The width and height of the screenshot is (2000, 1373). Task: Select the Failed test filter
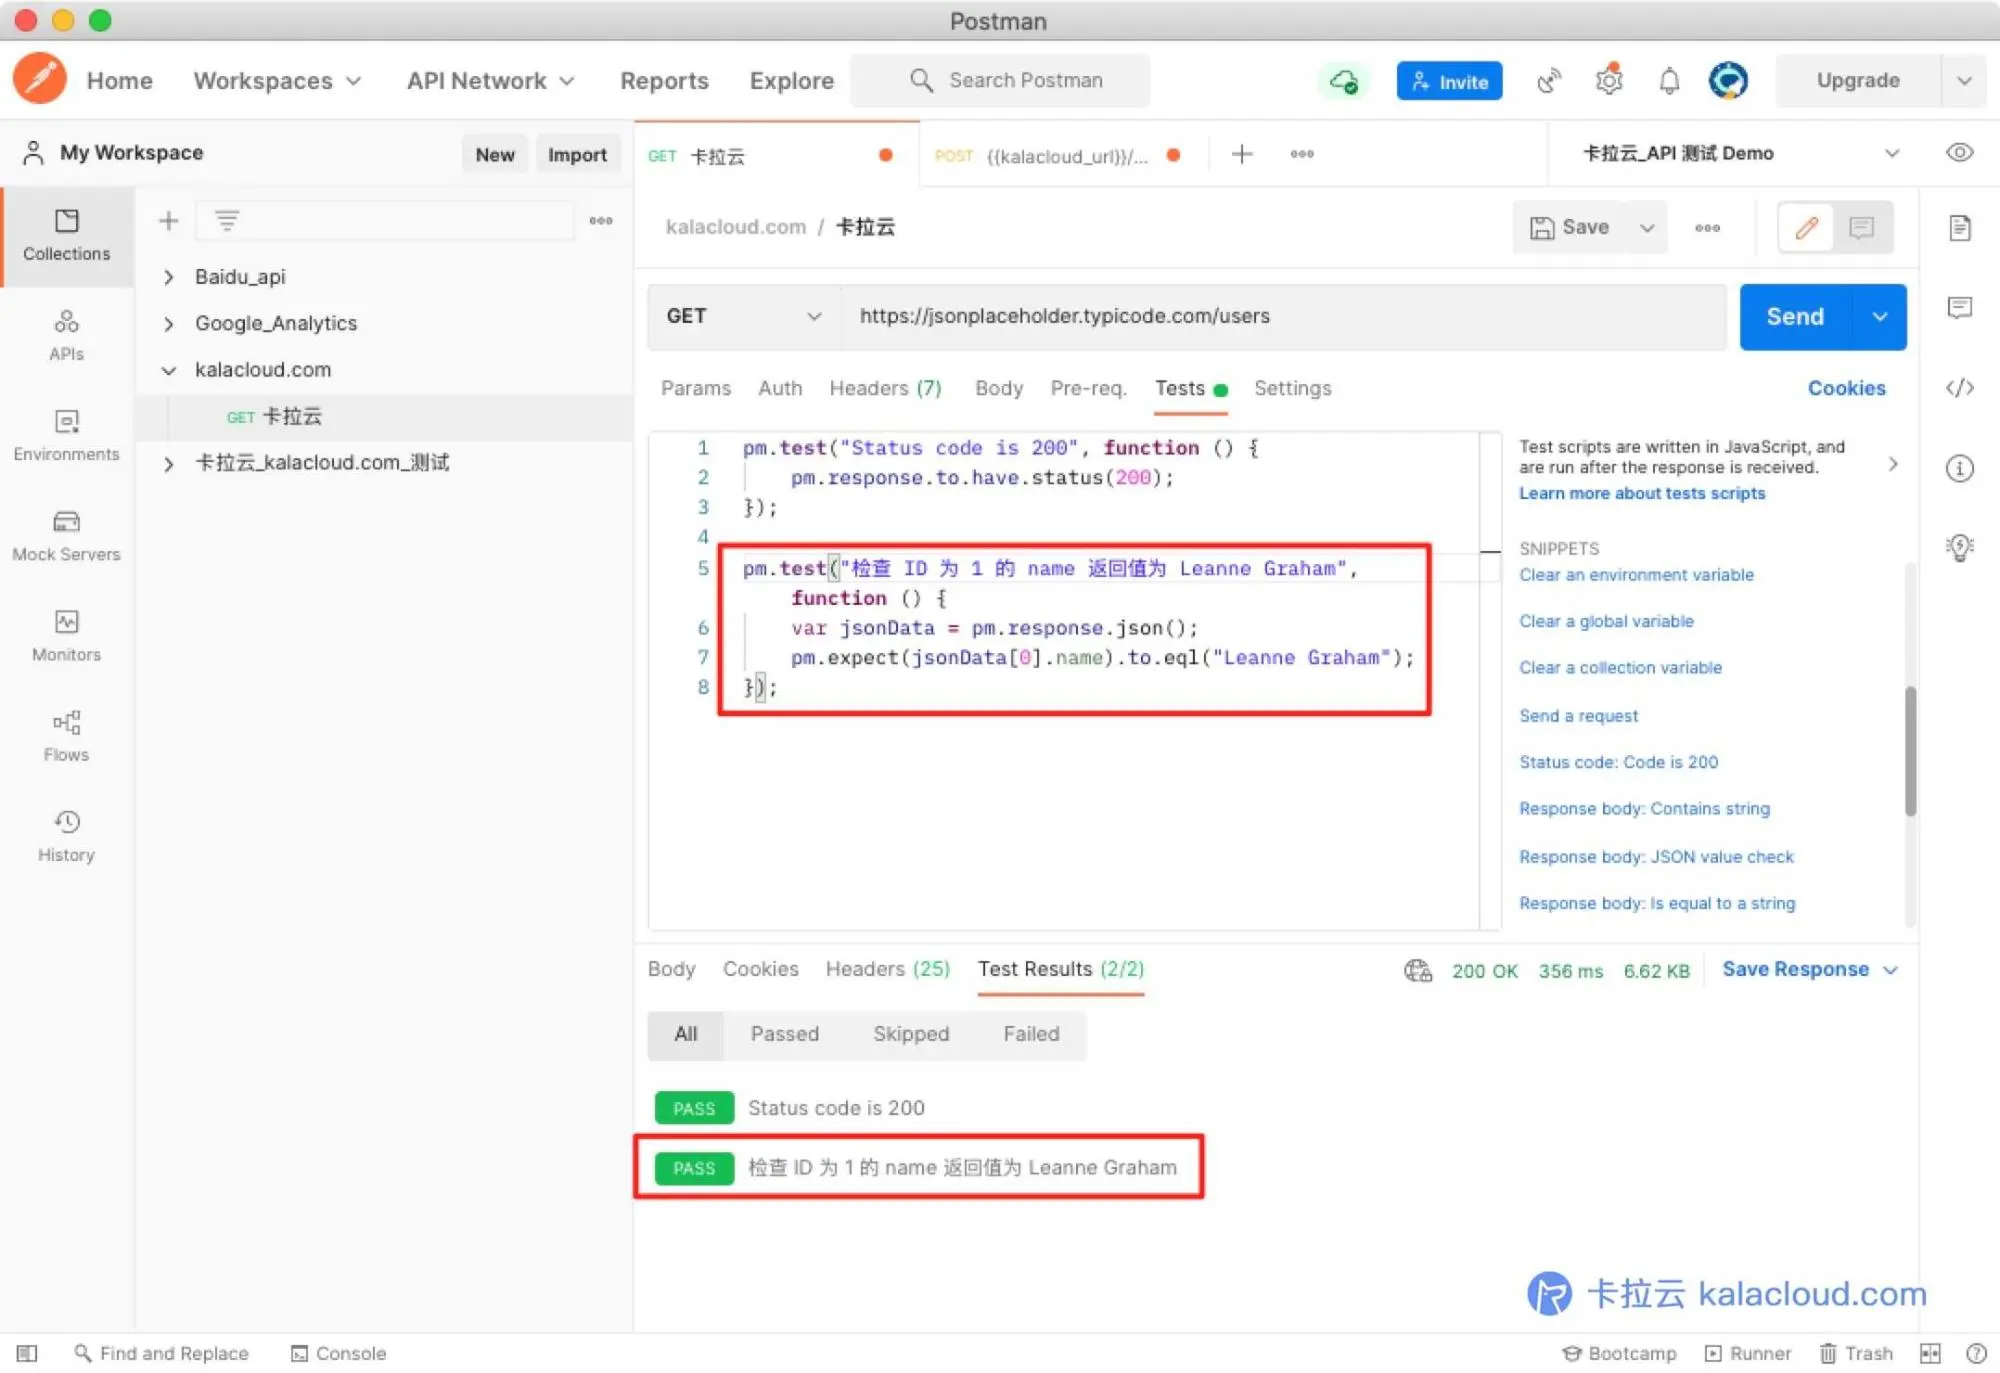(1031, 1034)
